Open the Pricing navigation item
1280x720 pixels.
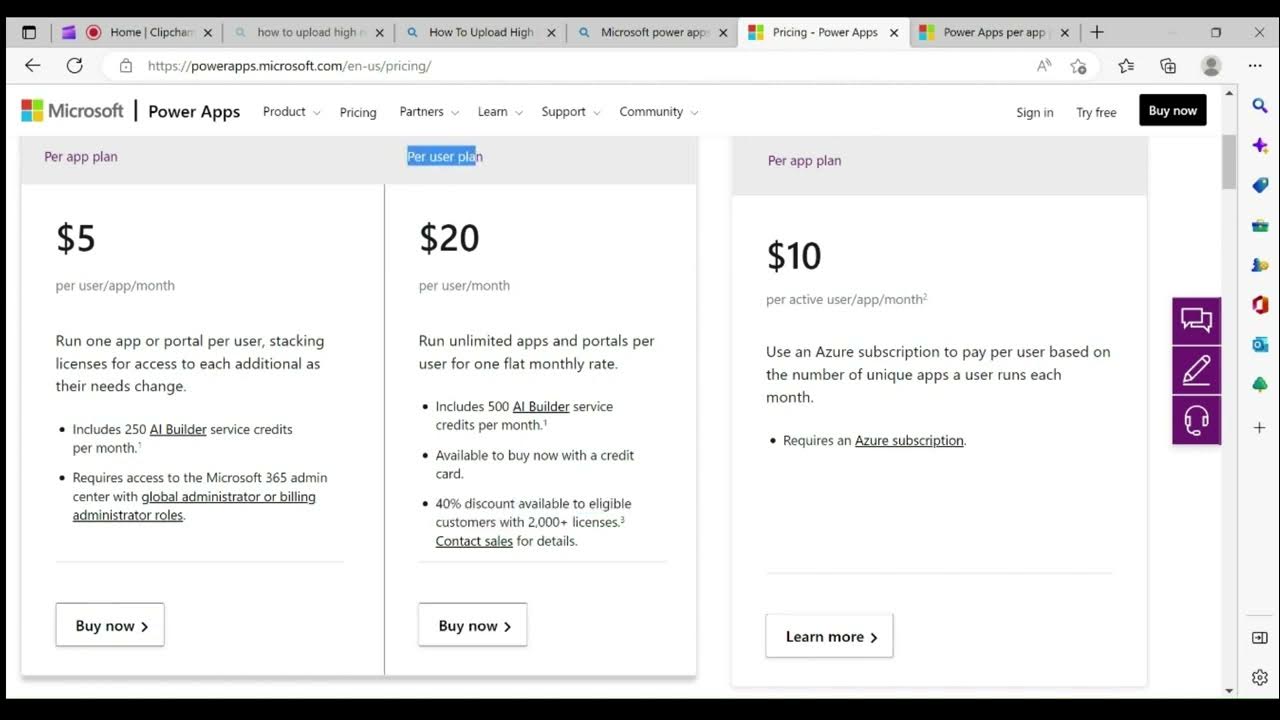pyautogui.click(x=358, y=112)
